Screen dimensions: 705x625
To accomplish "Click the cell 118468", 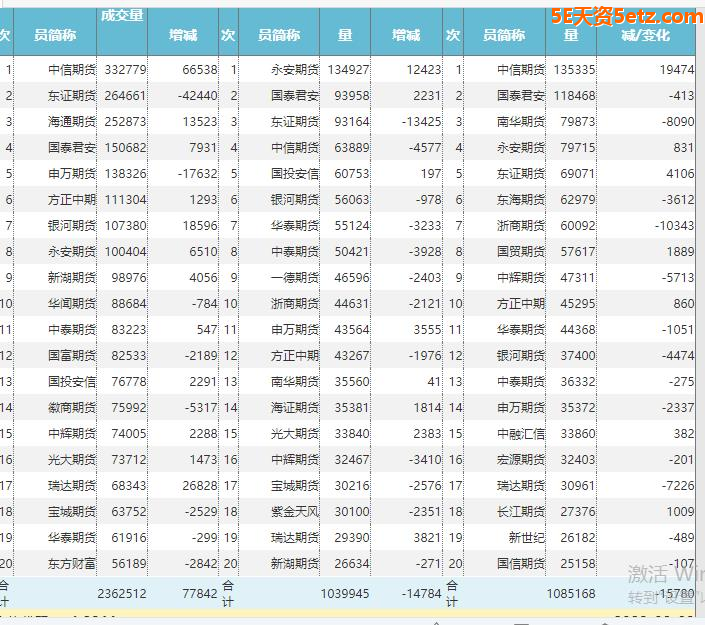I will (575, 96).
